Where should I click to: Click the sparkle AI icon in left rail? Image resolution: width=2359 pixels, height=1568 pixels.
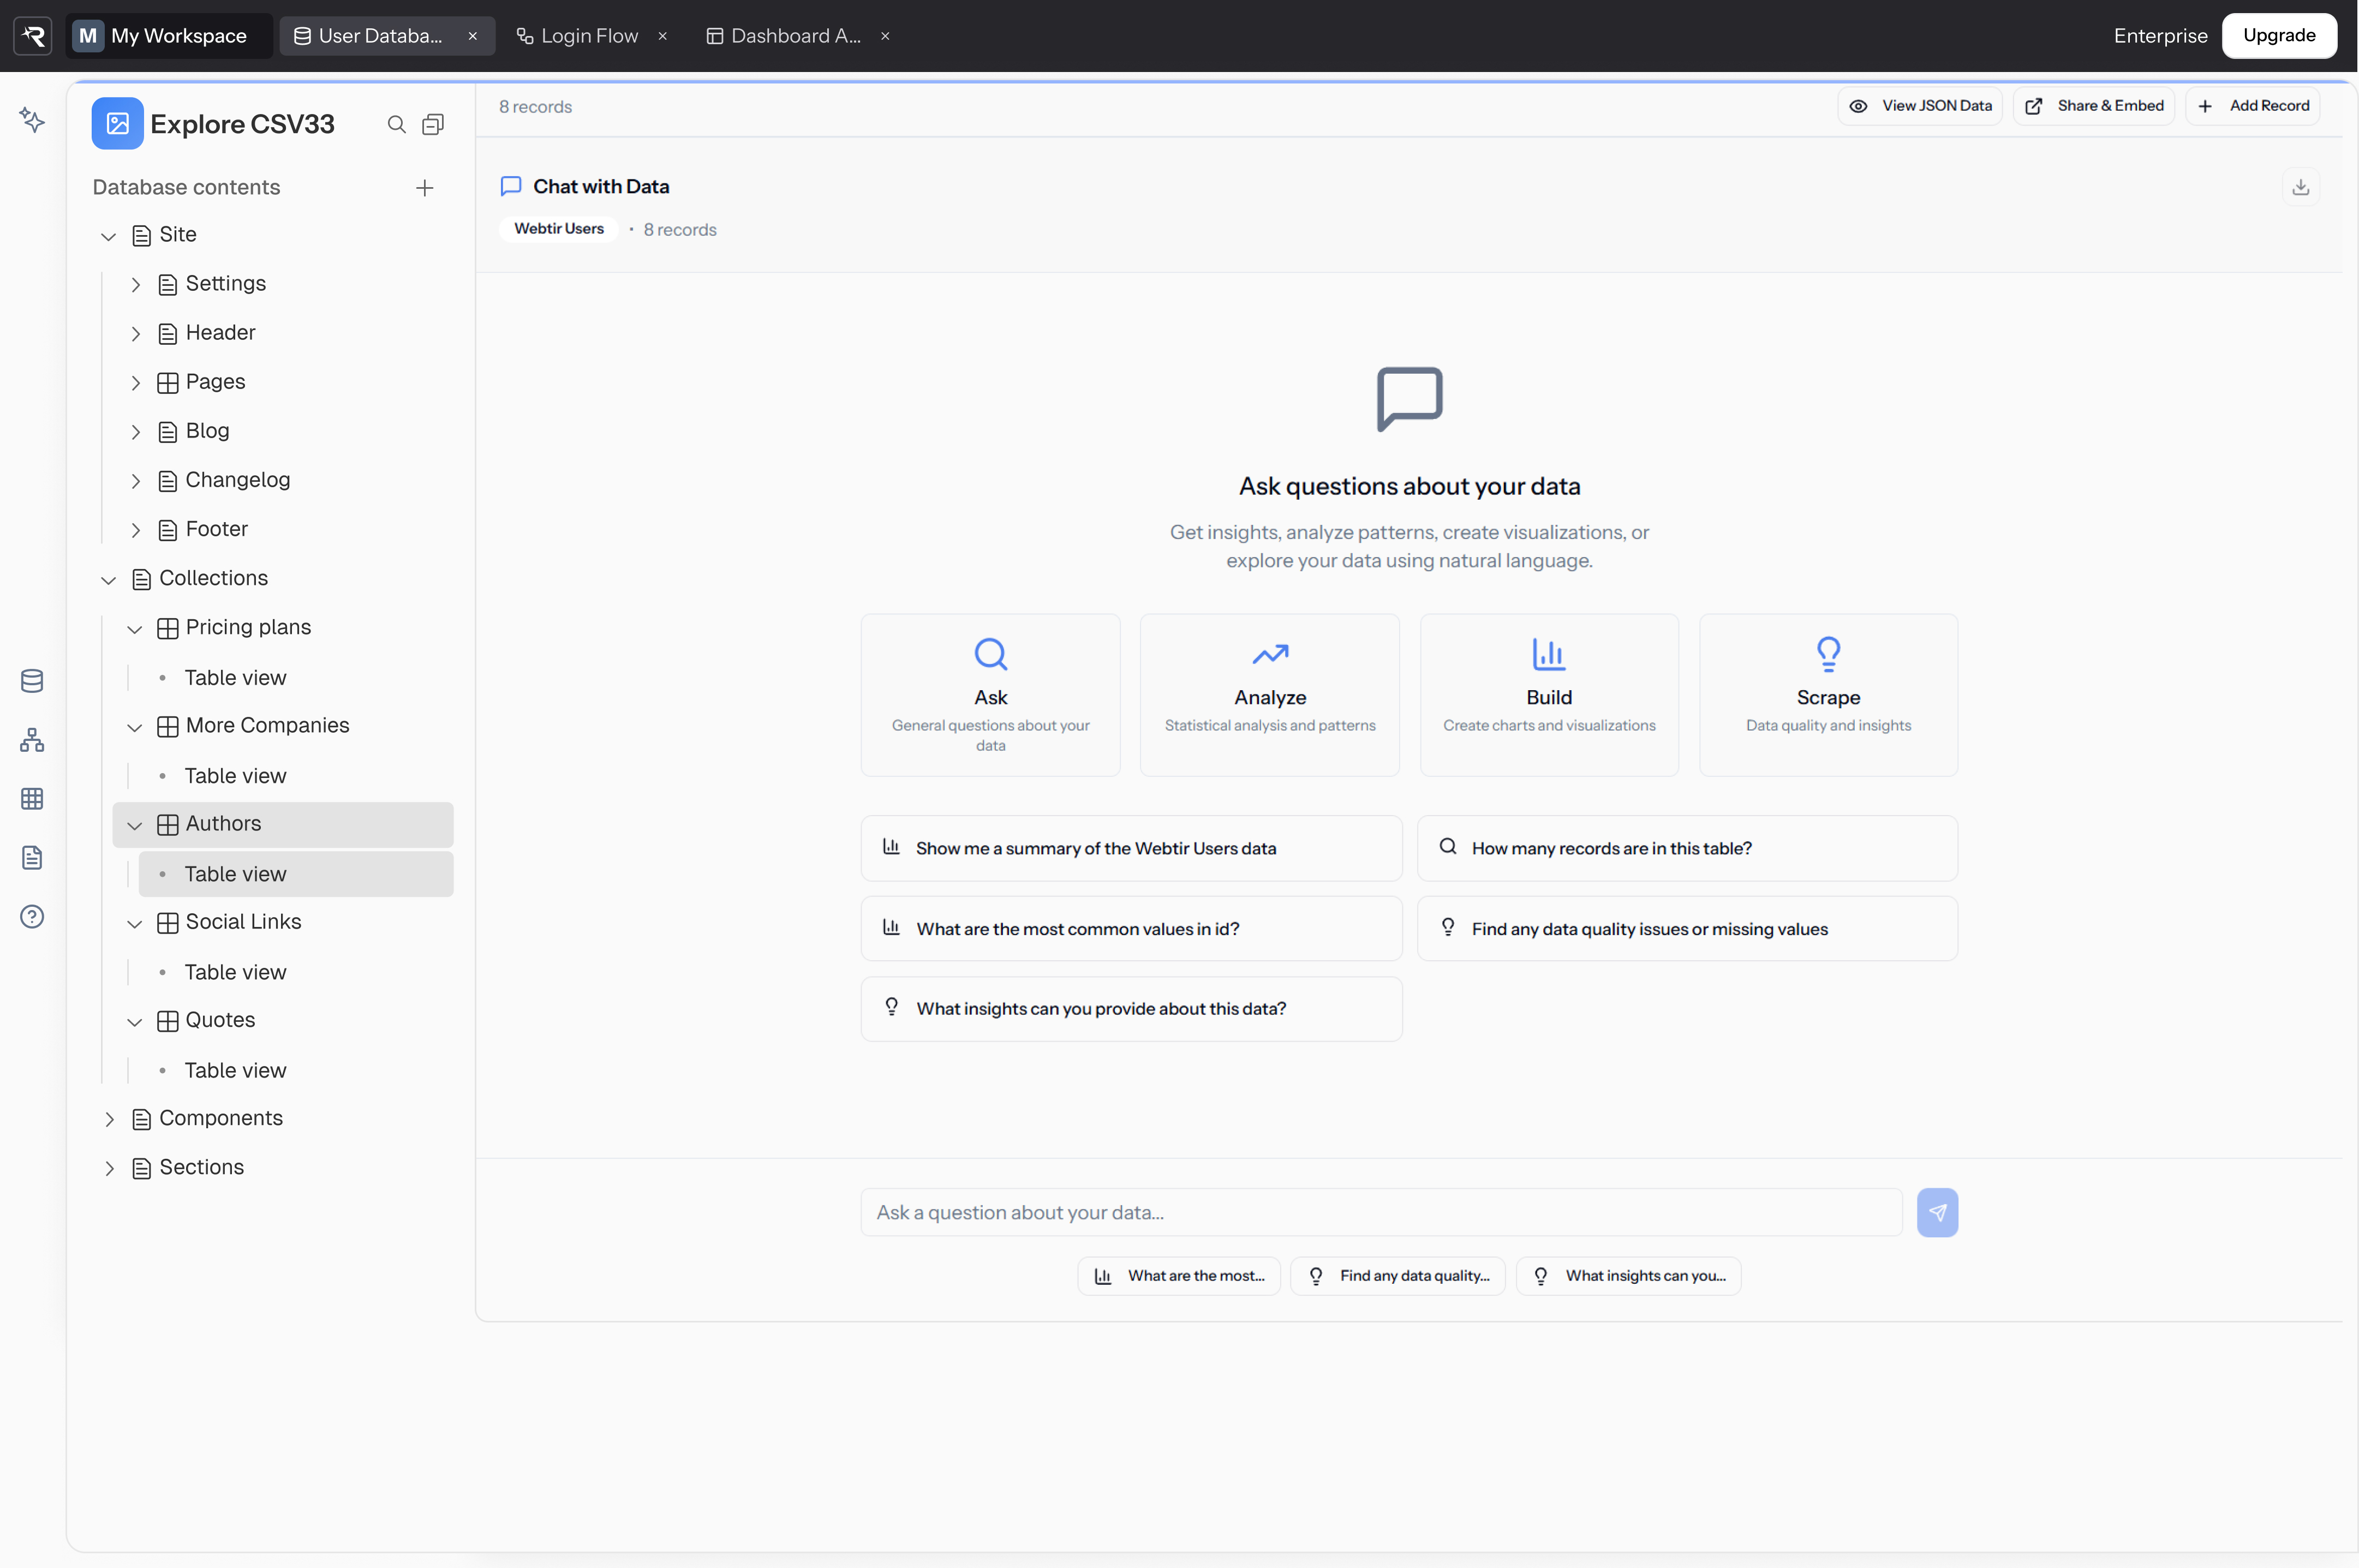click(32, 121)
